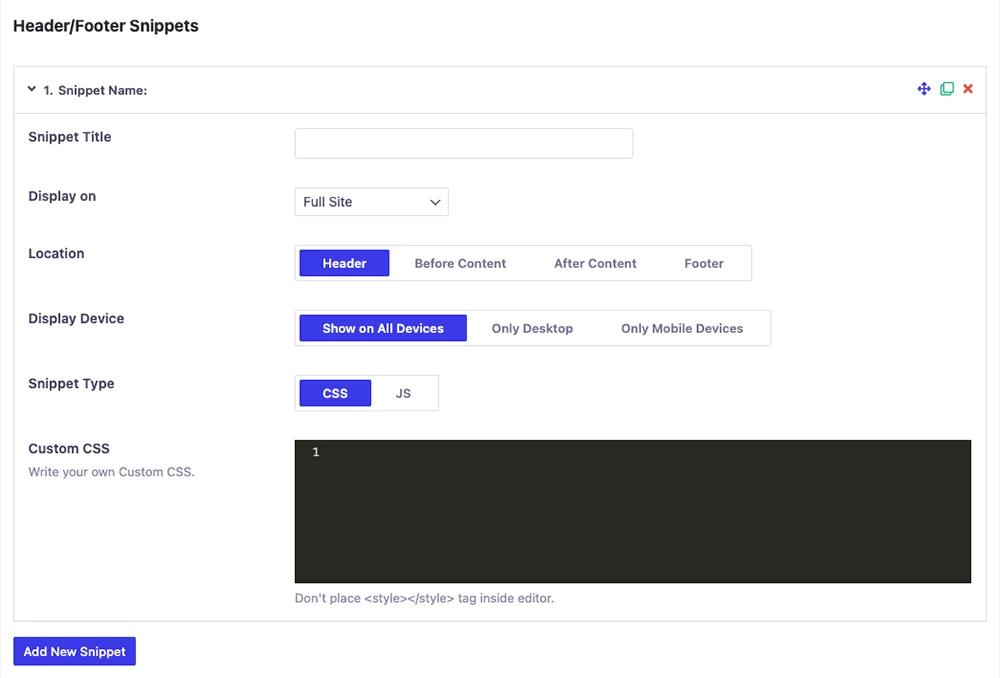Delete snippet with the red X icon
The width and height of the screenshot is (1000, 678).
[968, 89]
